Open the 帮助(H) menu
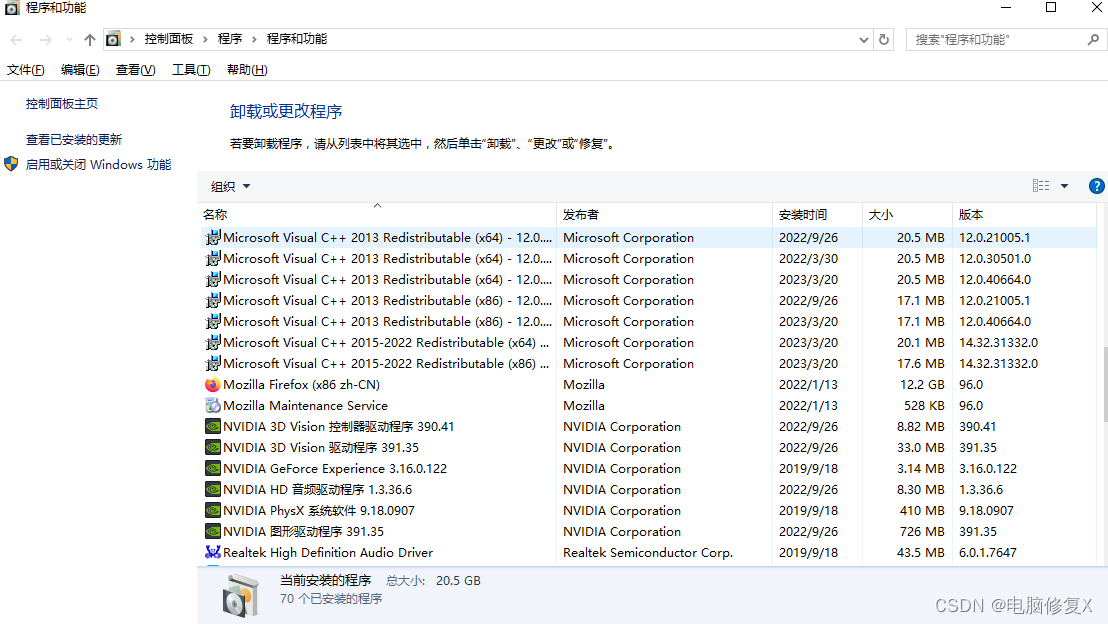 [247, 69]
